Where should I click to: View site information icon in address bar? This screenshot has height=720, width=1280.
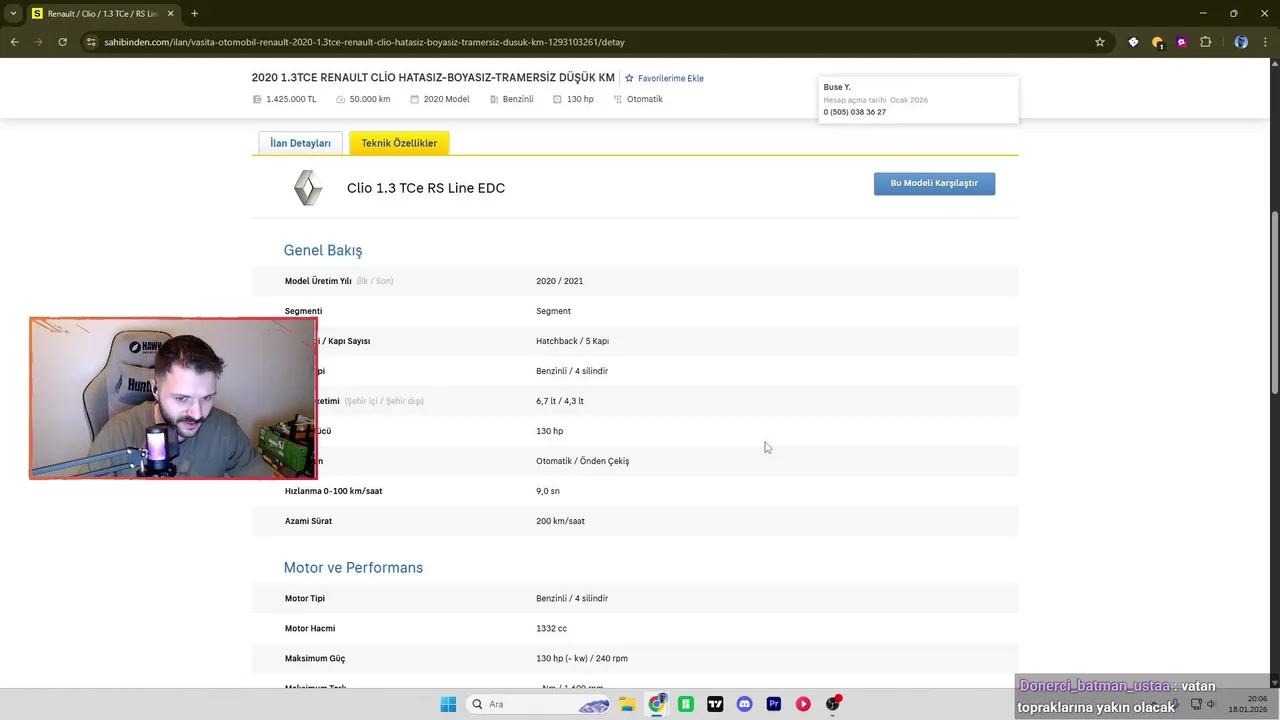91,42
